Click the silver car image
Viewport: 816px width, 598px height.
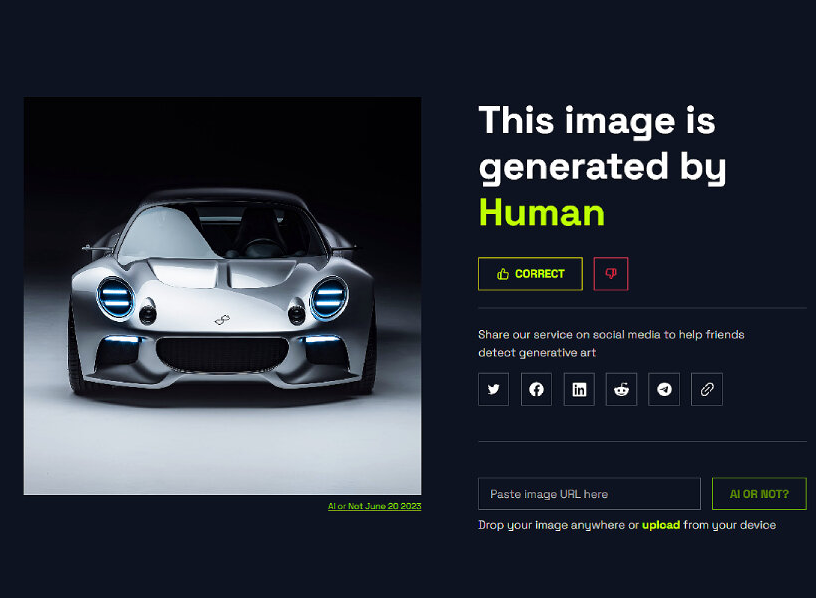tap(222, 296)
